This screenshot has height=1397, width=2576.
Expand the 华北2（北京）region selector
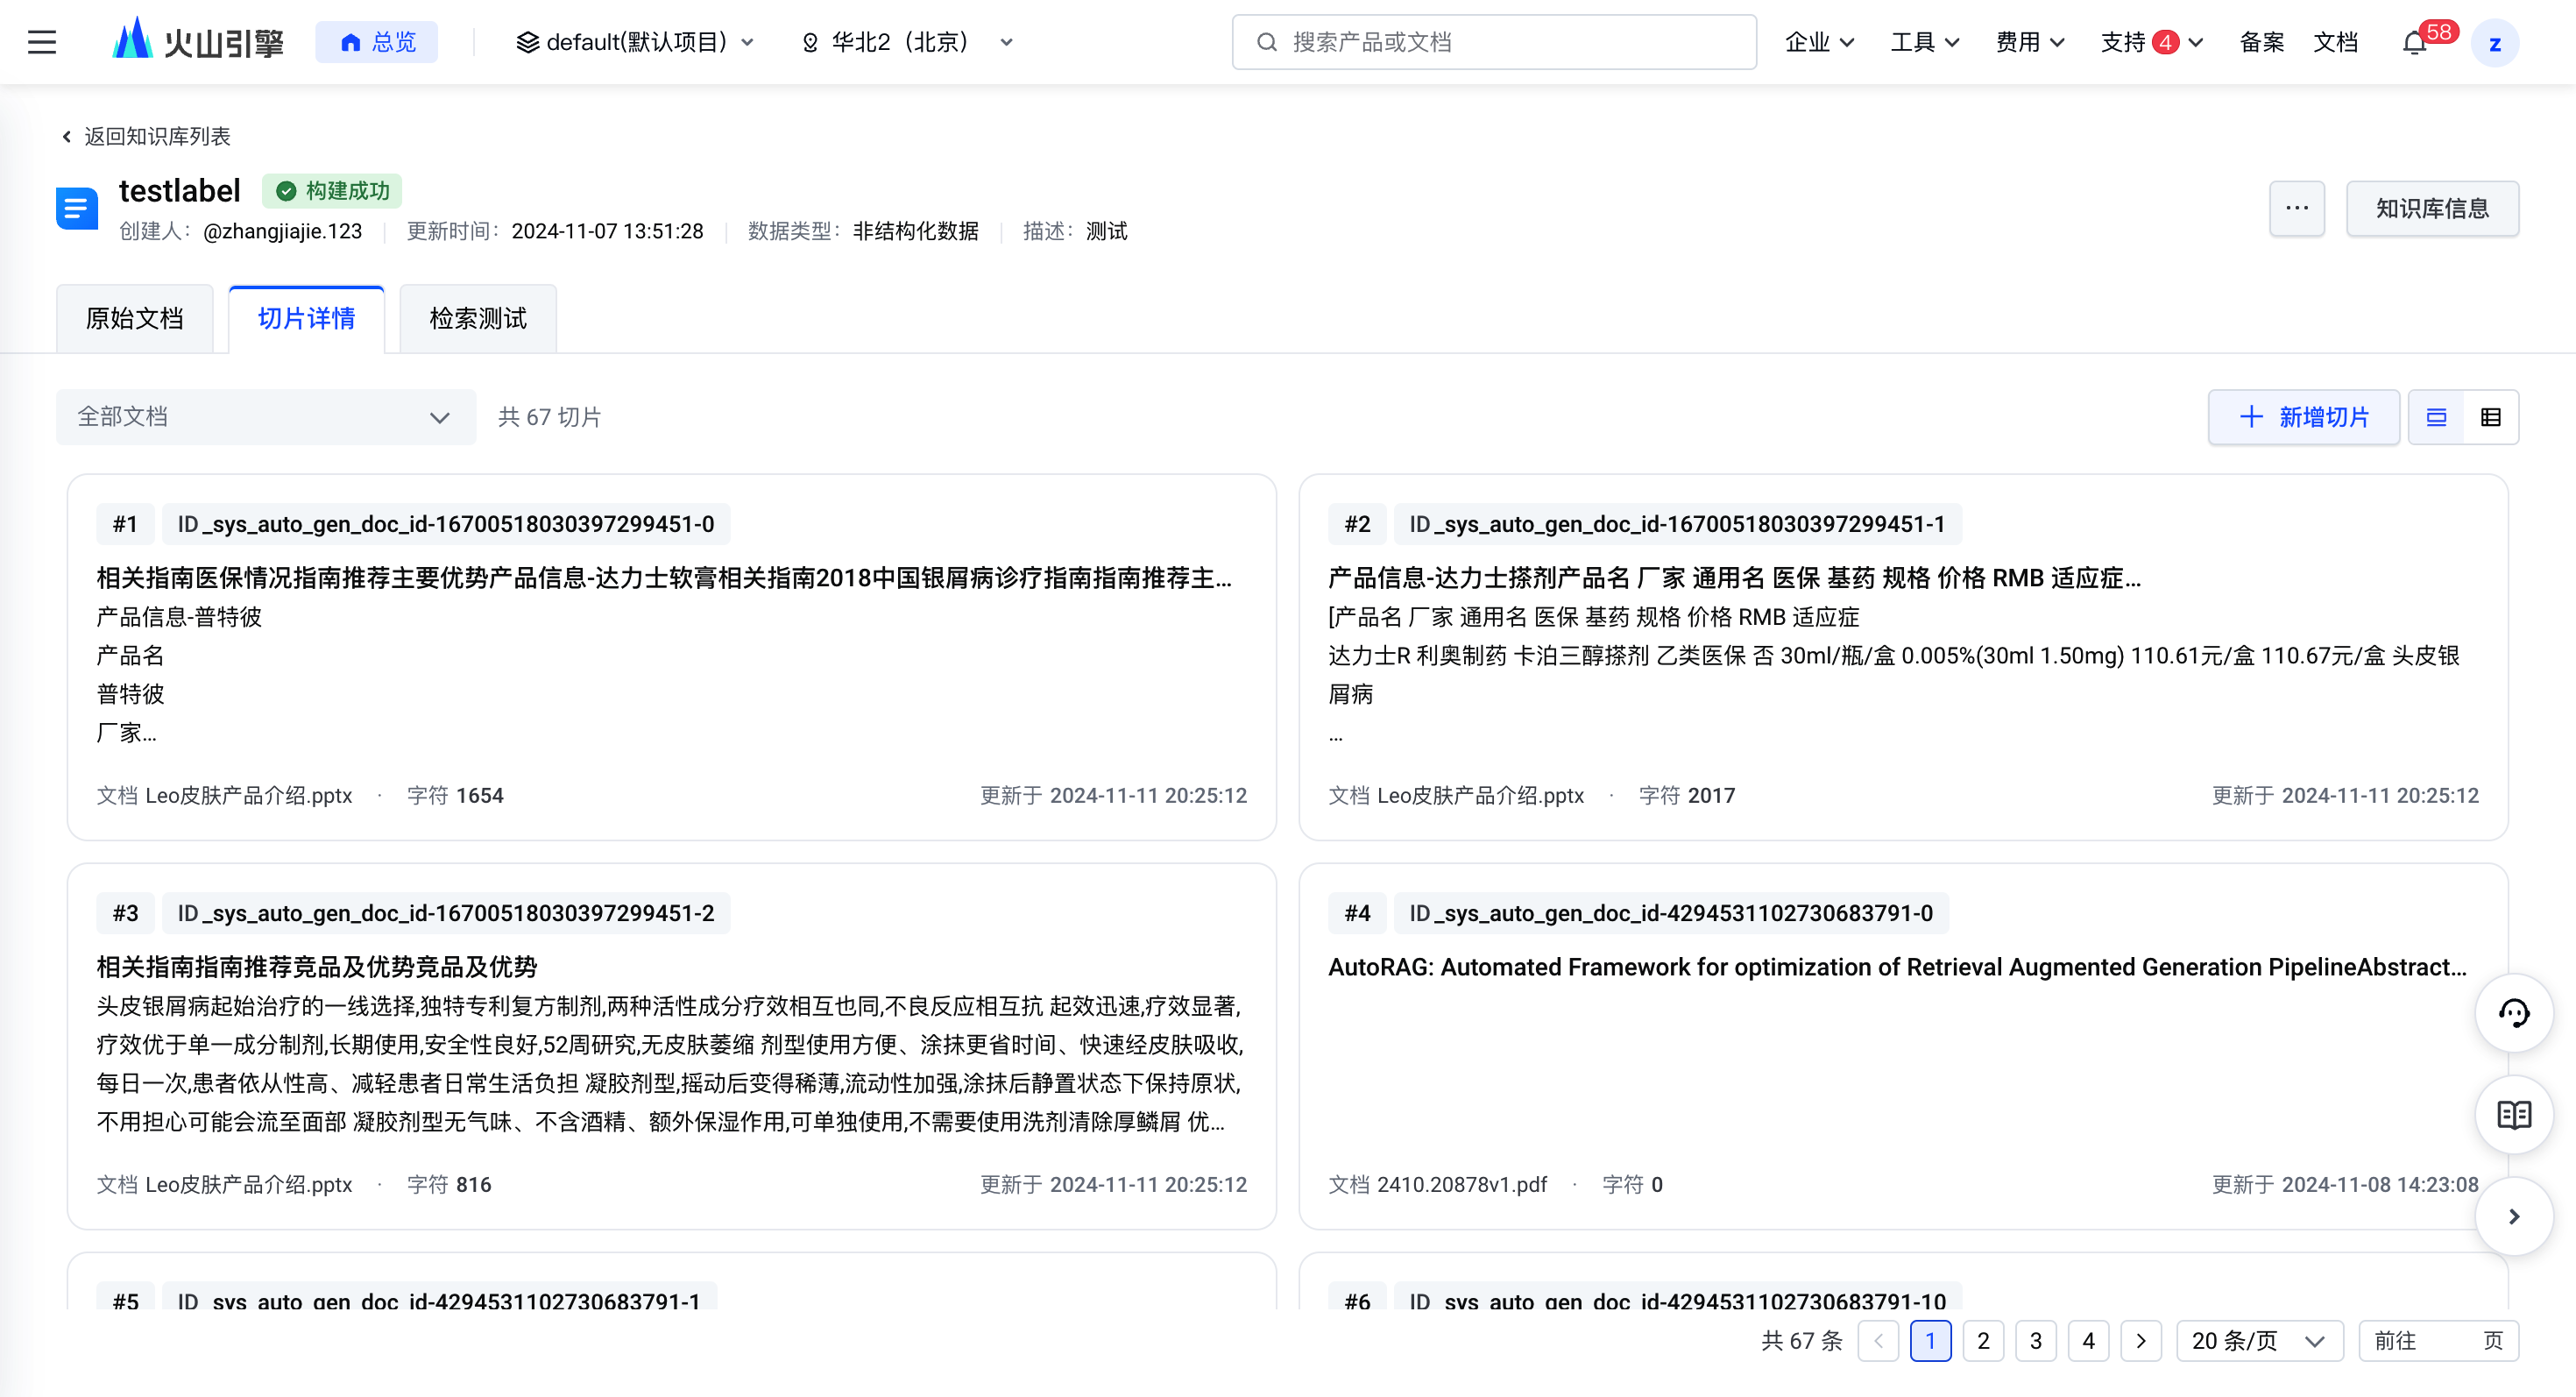point(908,42)
